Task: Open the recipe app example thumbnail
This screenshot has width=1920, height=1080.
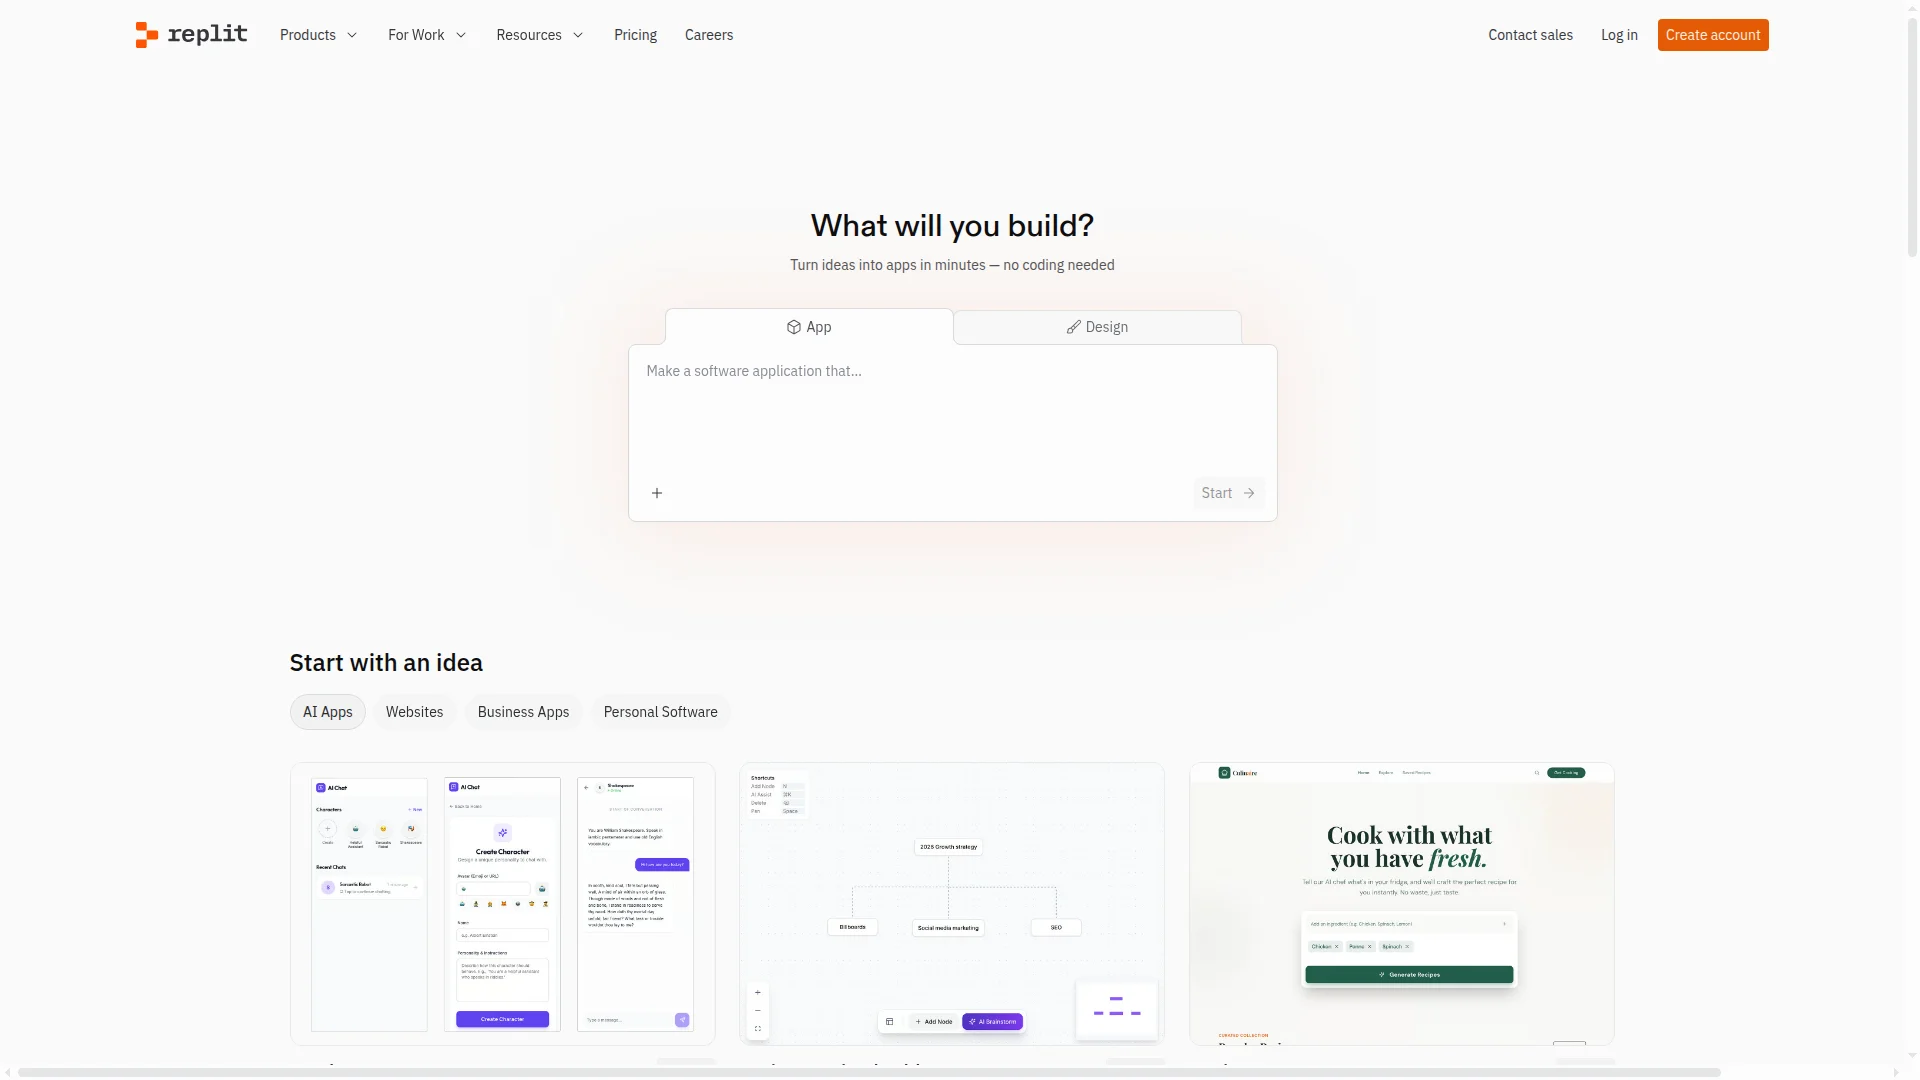Action: tap(1400, 903)
